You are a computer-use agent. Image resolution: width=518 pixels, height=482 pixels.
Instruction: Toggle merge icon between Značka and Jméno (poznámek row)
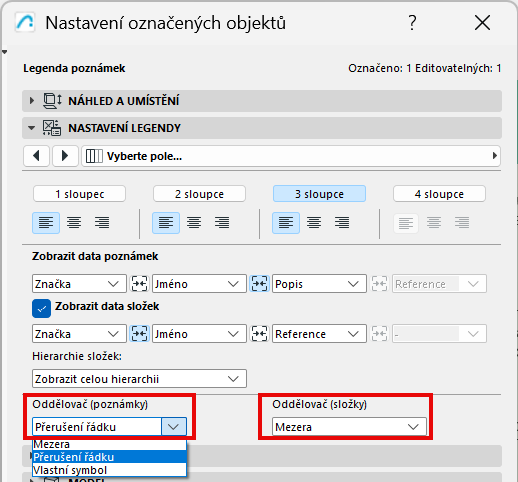point(139,284)
